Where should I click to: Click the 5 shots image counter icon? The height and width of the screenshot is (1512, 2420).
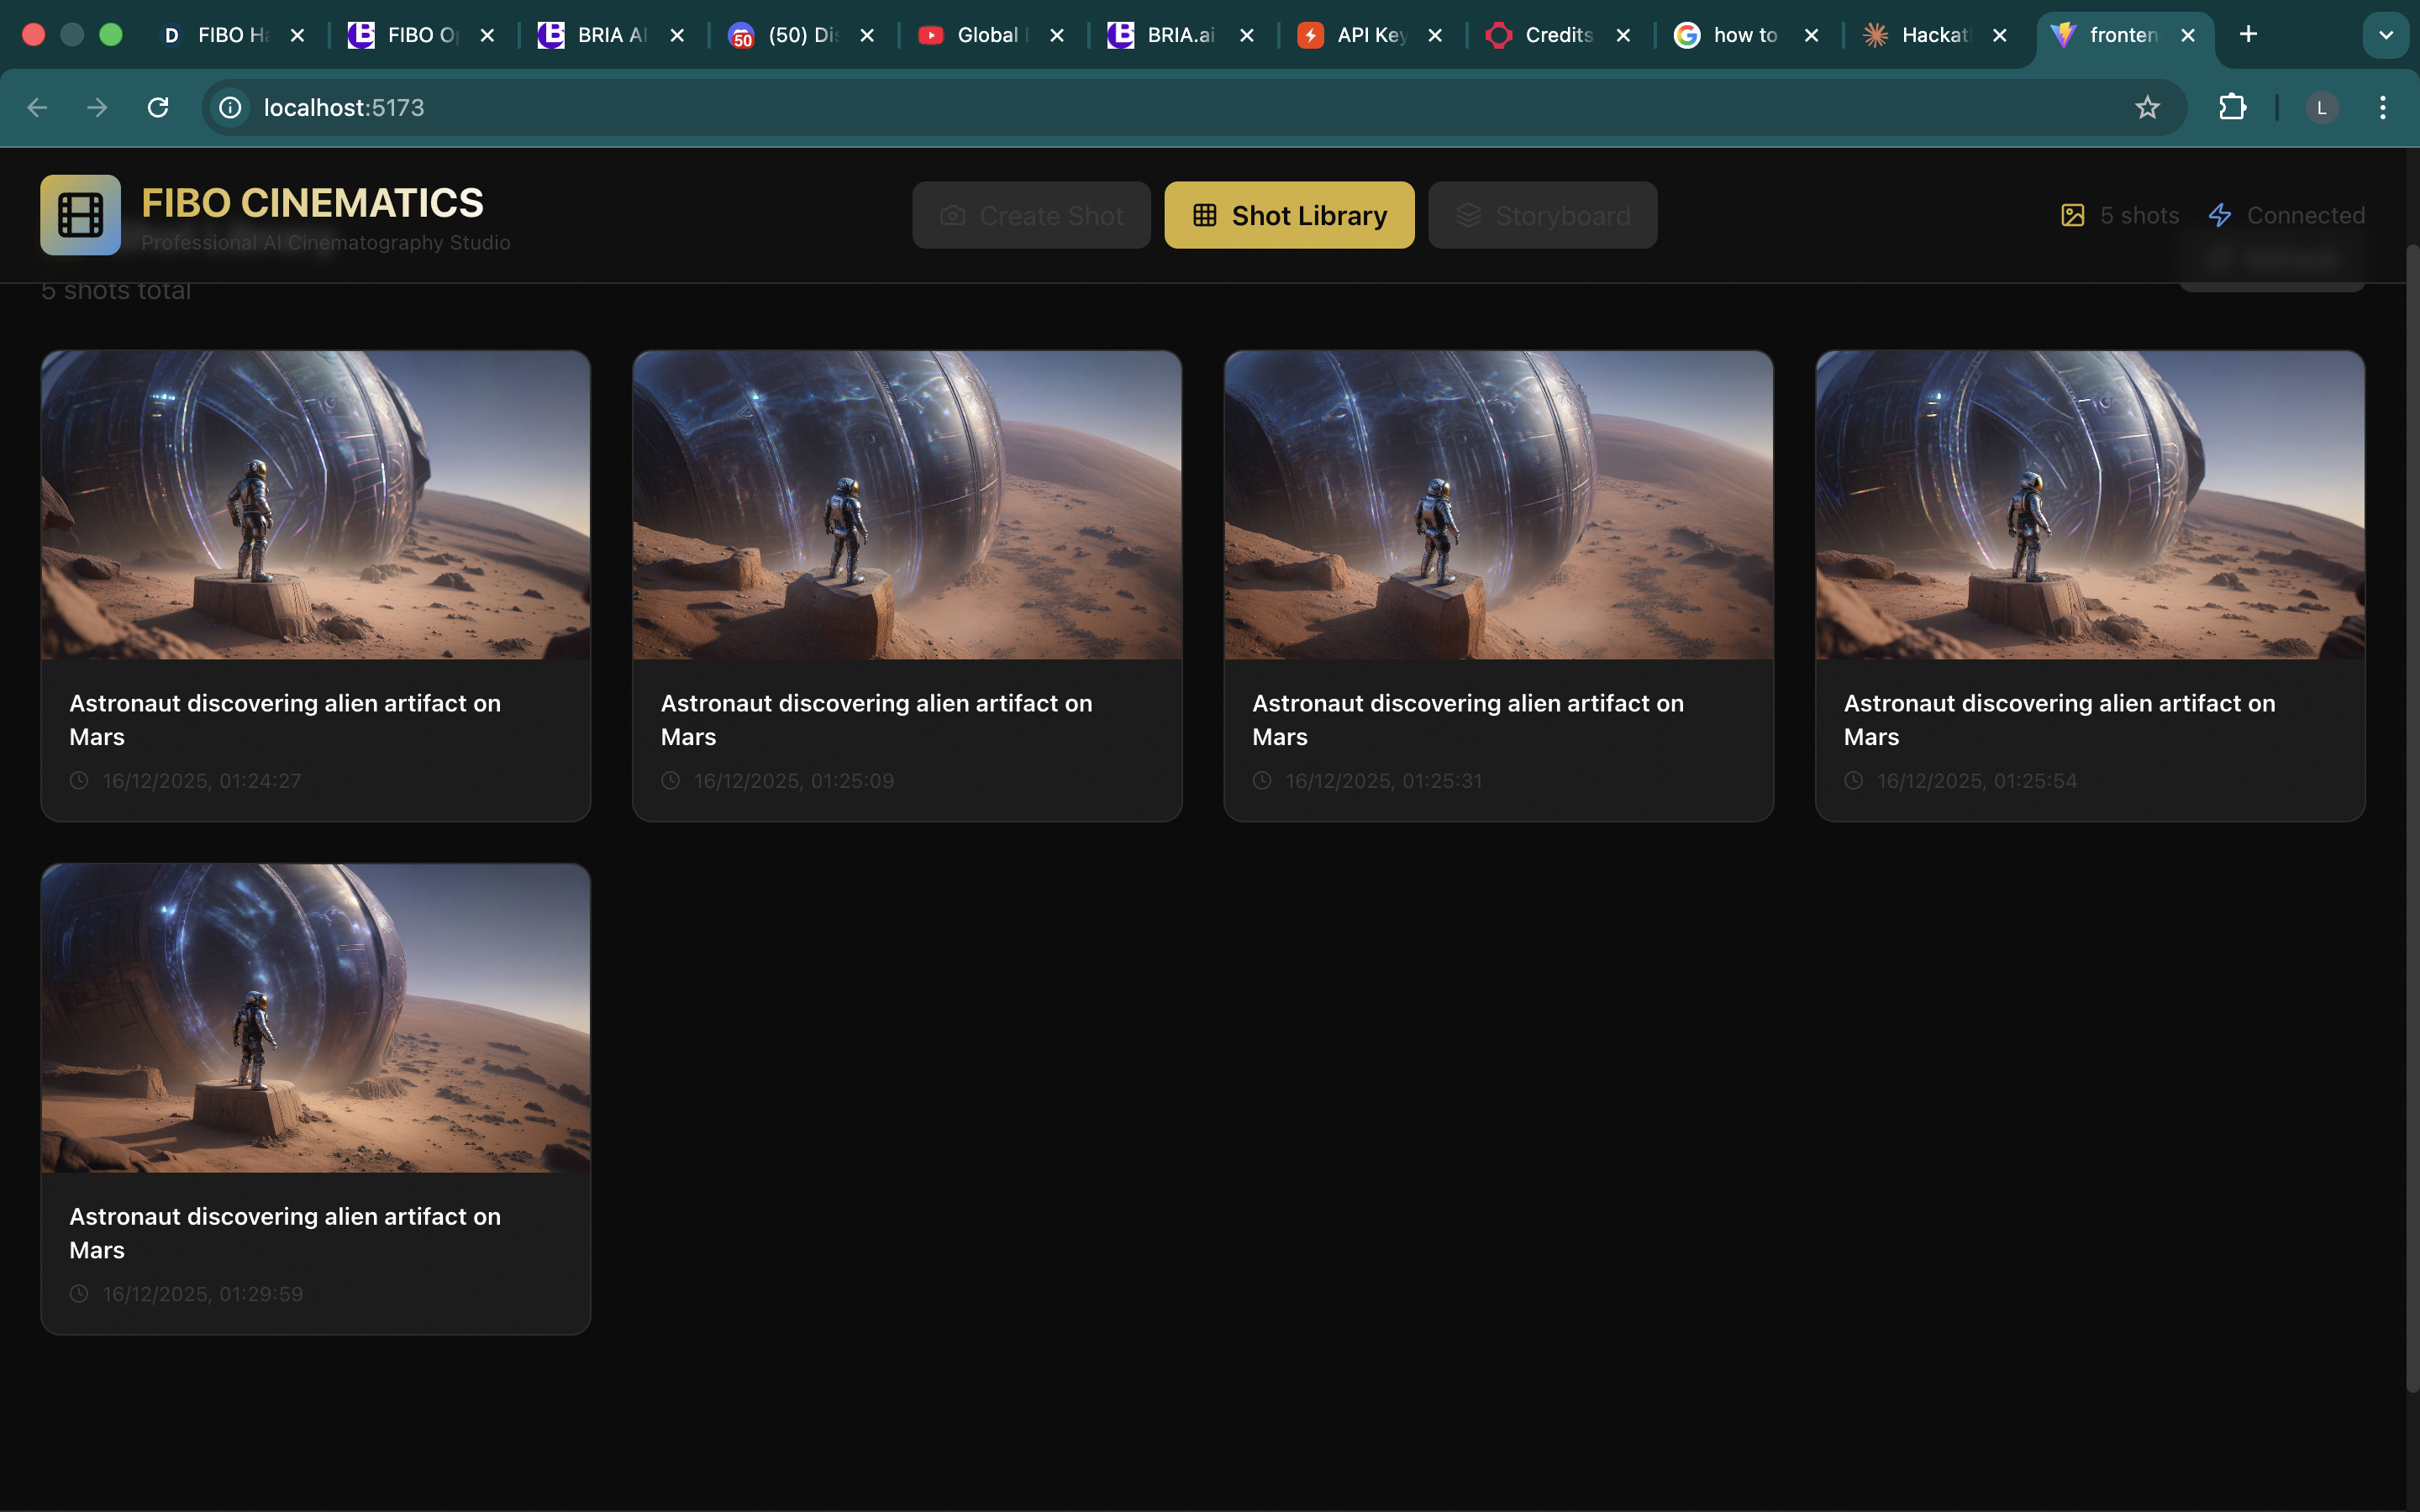pos(2072,215)
